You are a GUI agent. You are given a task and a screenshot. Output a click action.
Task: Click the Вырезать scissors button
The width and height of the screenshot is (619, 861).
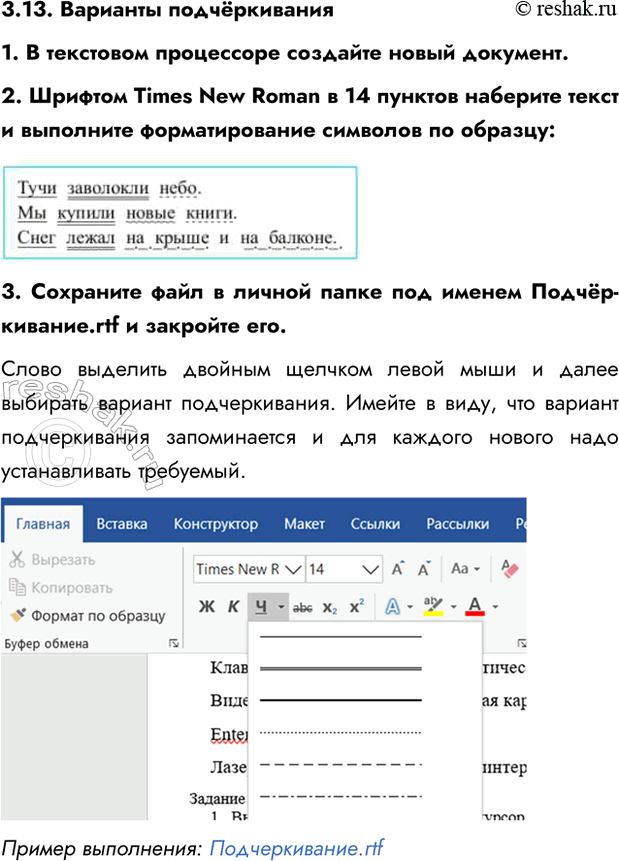point(52,560)
